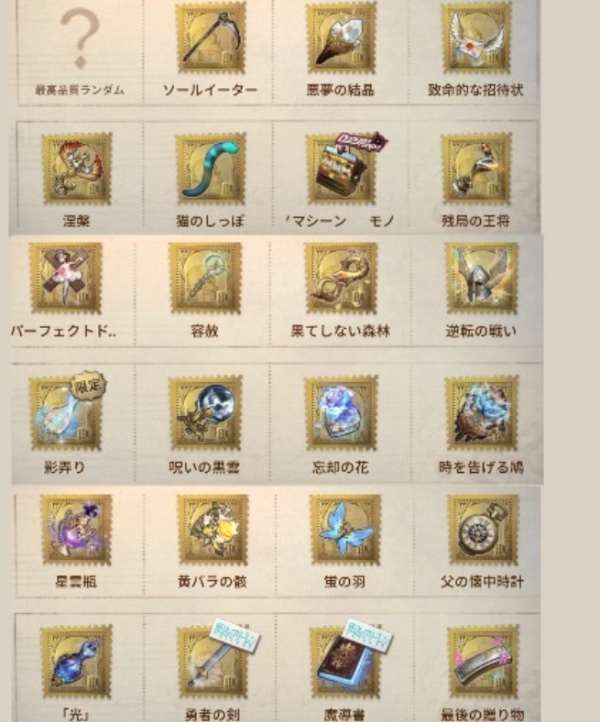Choose the 致命的な招待状 winged letter
600x722 pixels.
coord(477,37)
